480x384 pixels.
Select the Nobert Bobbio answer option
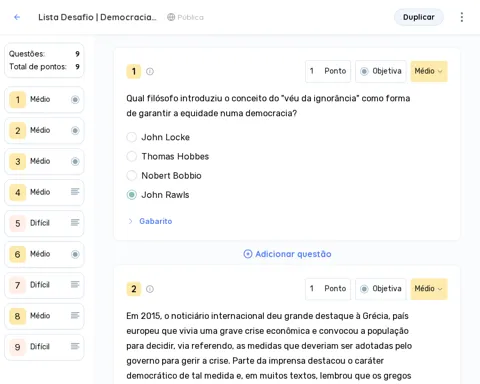(x=132, y=176)
